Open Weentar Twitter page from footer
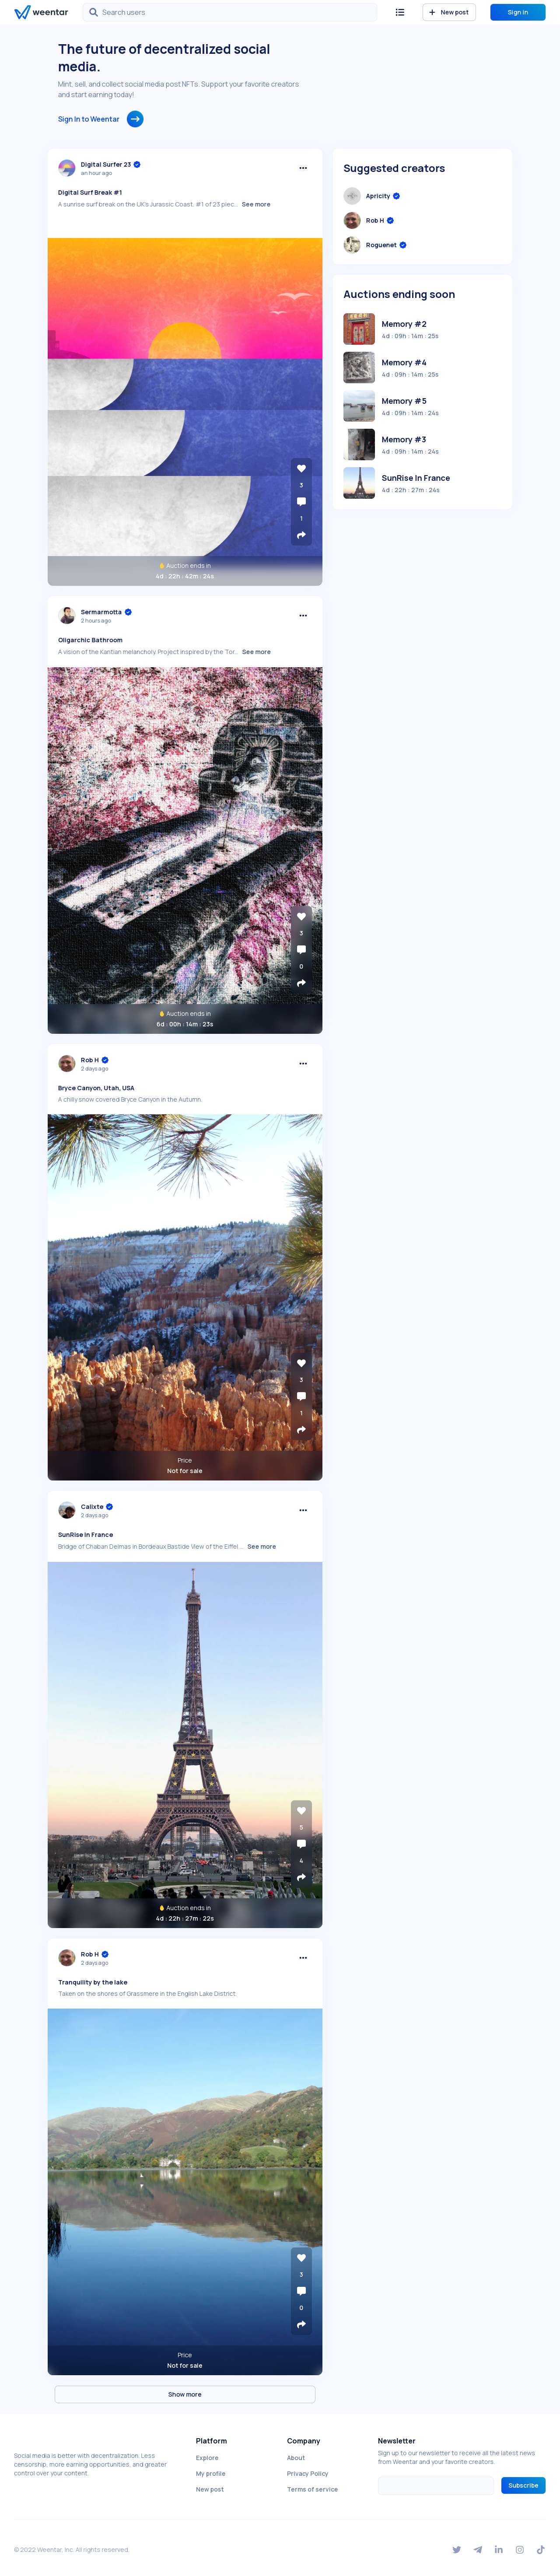 456,2549
